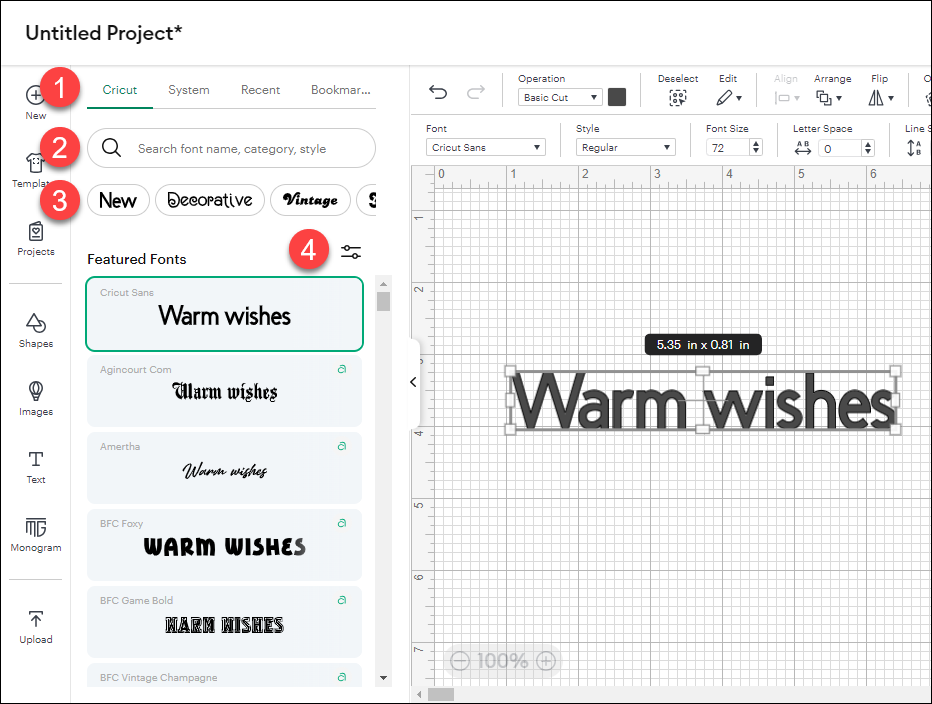Click Cricut Access badge on BFC Foxy
Image resolution: width=932 pixels, height=704 pixels.
point(342,523)
